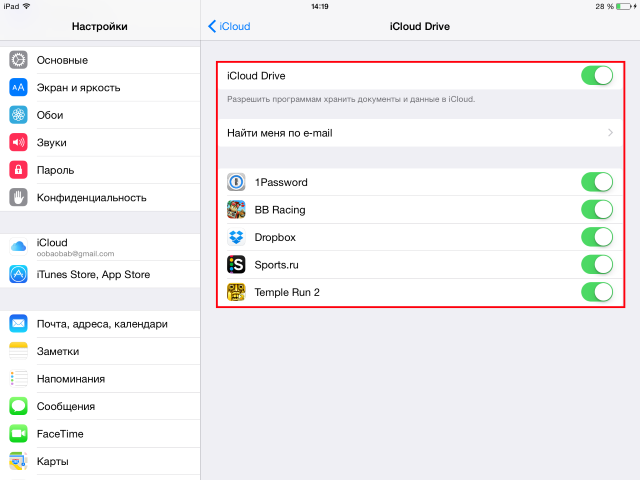Image resolution: width=640 pixels, height=480 pixels.
Task: Tap the battery icon in status bar
Action: 624,7
